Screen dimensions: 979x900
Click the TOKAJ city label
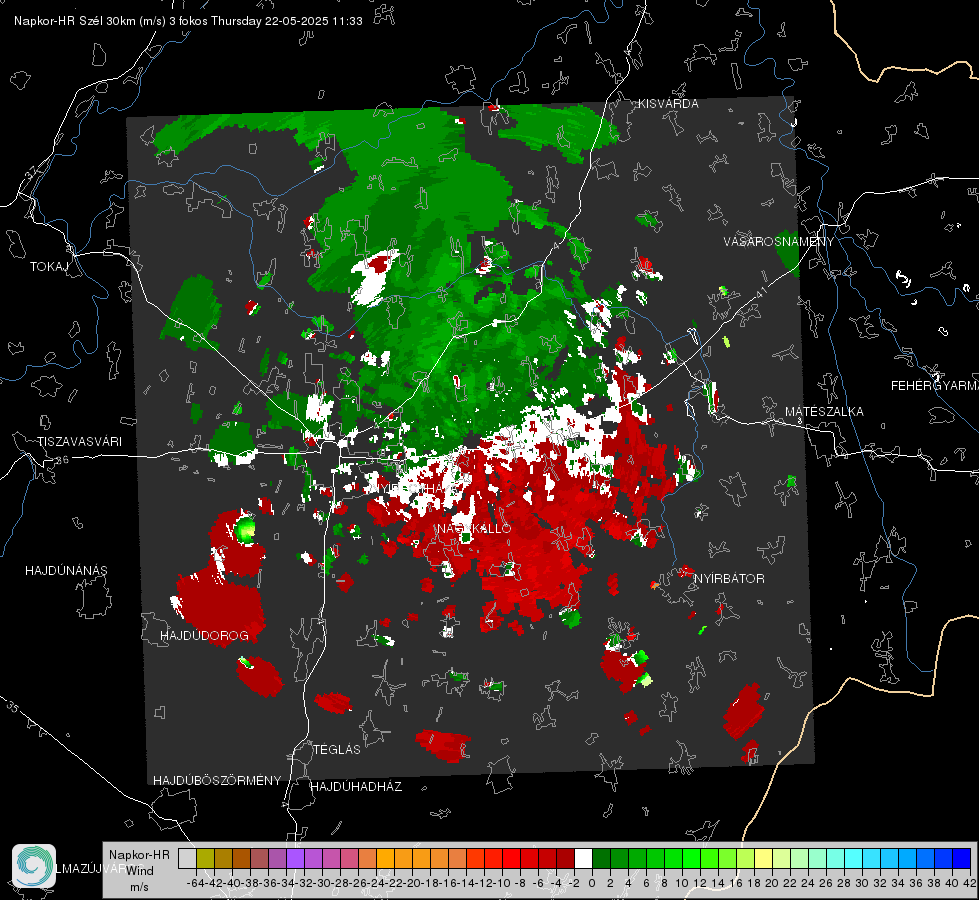49,267
